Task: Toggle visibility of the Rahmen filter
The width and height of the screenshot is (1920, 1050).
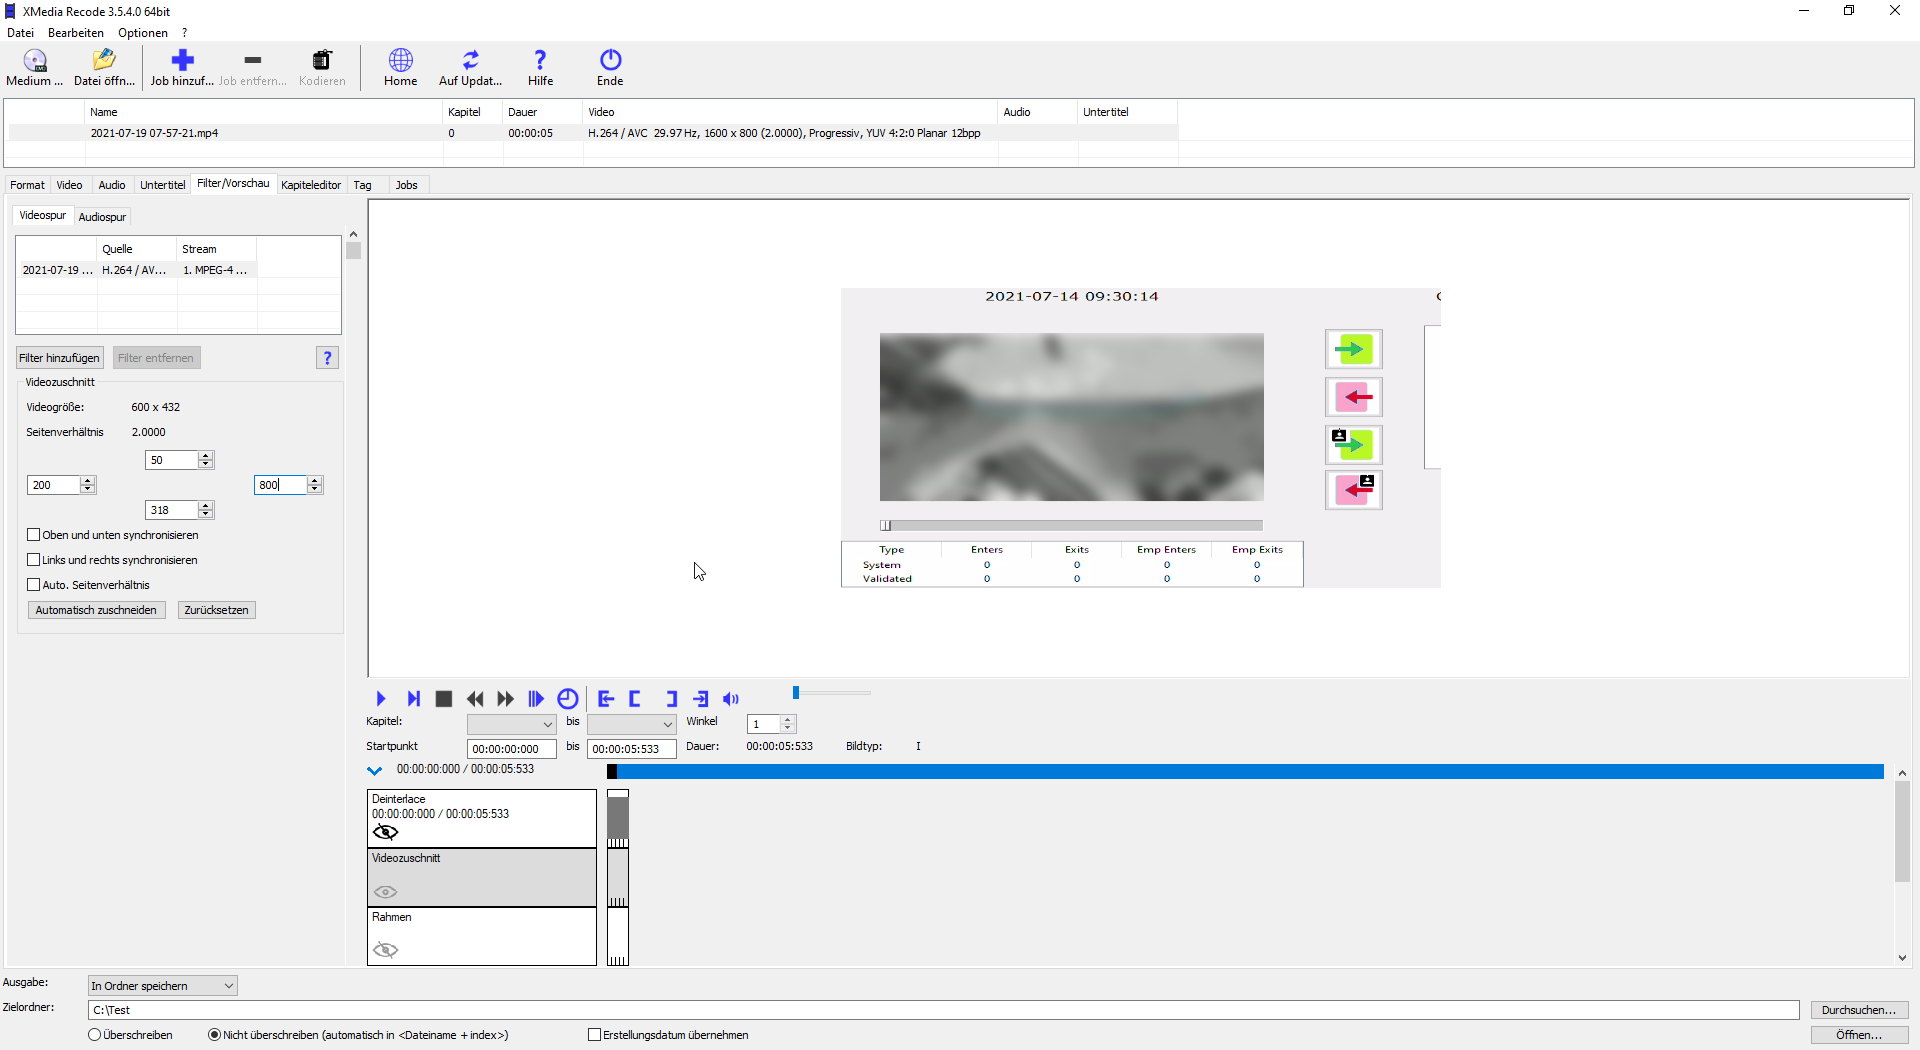Action: (x=385, y=949)
